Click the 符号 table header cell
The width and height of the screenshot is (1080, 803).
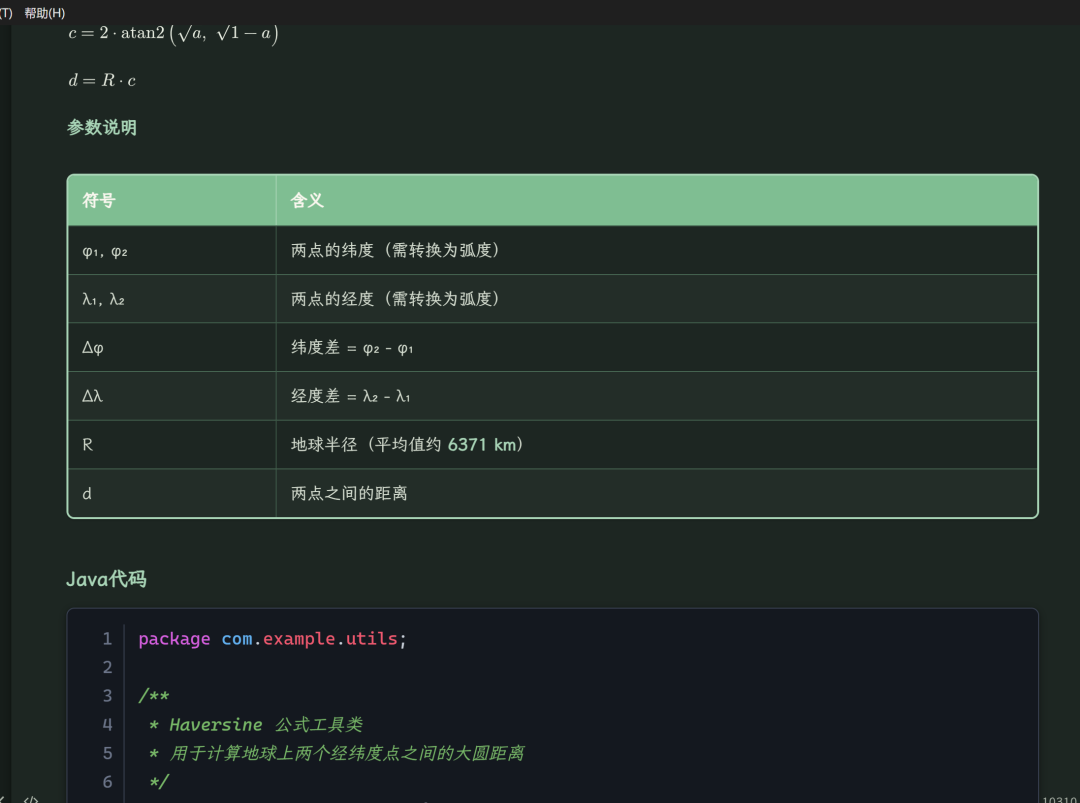click(172, 200)
